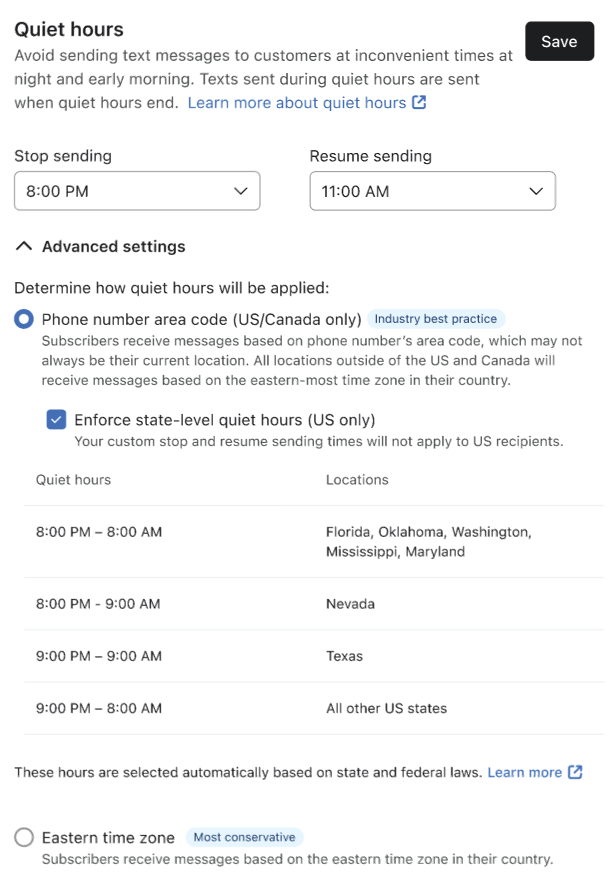Viewport: 608px width, 895px height.
Task: Select the Eastern time zone option
Action: pos(24,838)
